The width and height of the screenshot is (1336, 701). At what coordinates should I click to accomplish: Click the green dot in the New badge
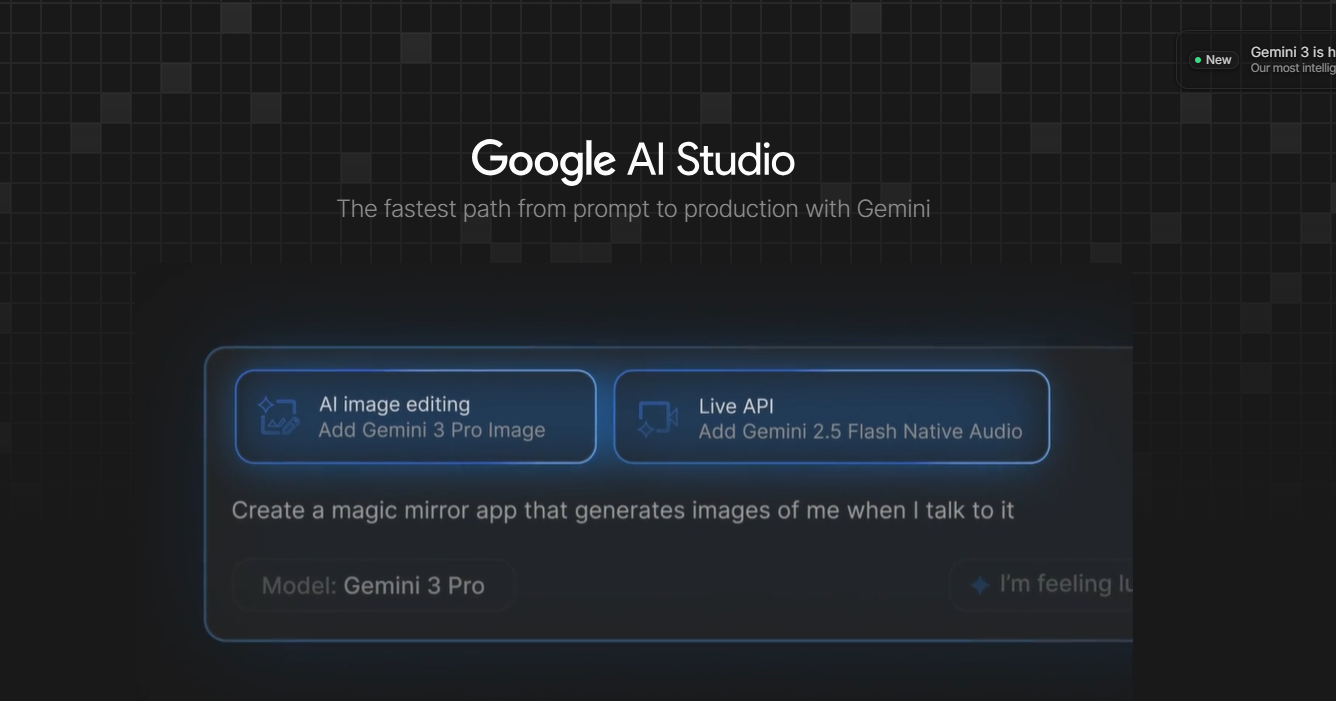point(1198,60)
